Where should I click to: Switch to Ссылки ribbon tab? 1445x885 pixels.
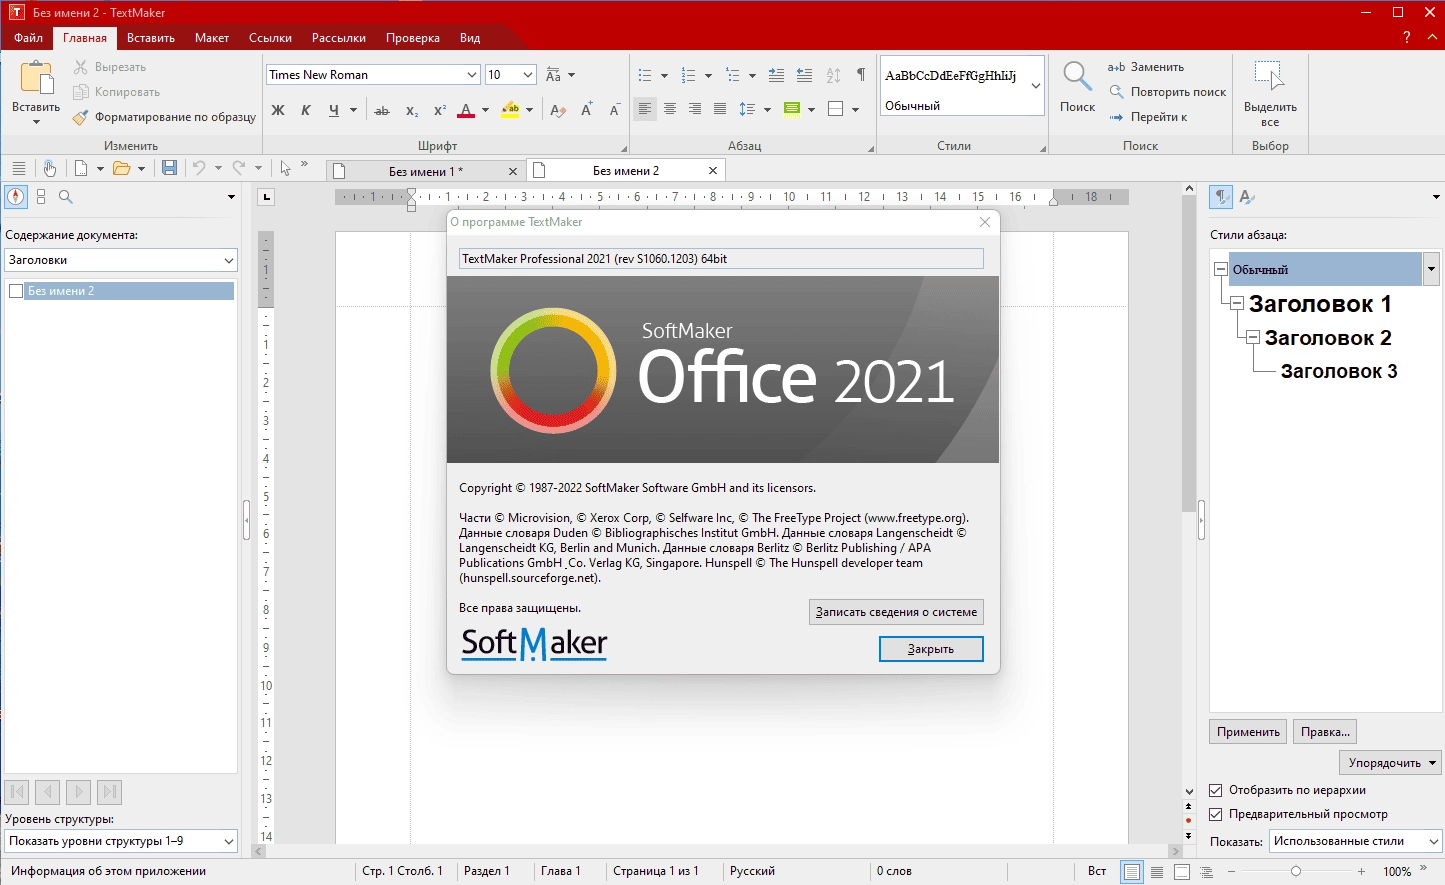pos(270,38)
